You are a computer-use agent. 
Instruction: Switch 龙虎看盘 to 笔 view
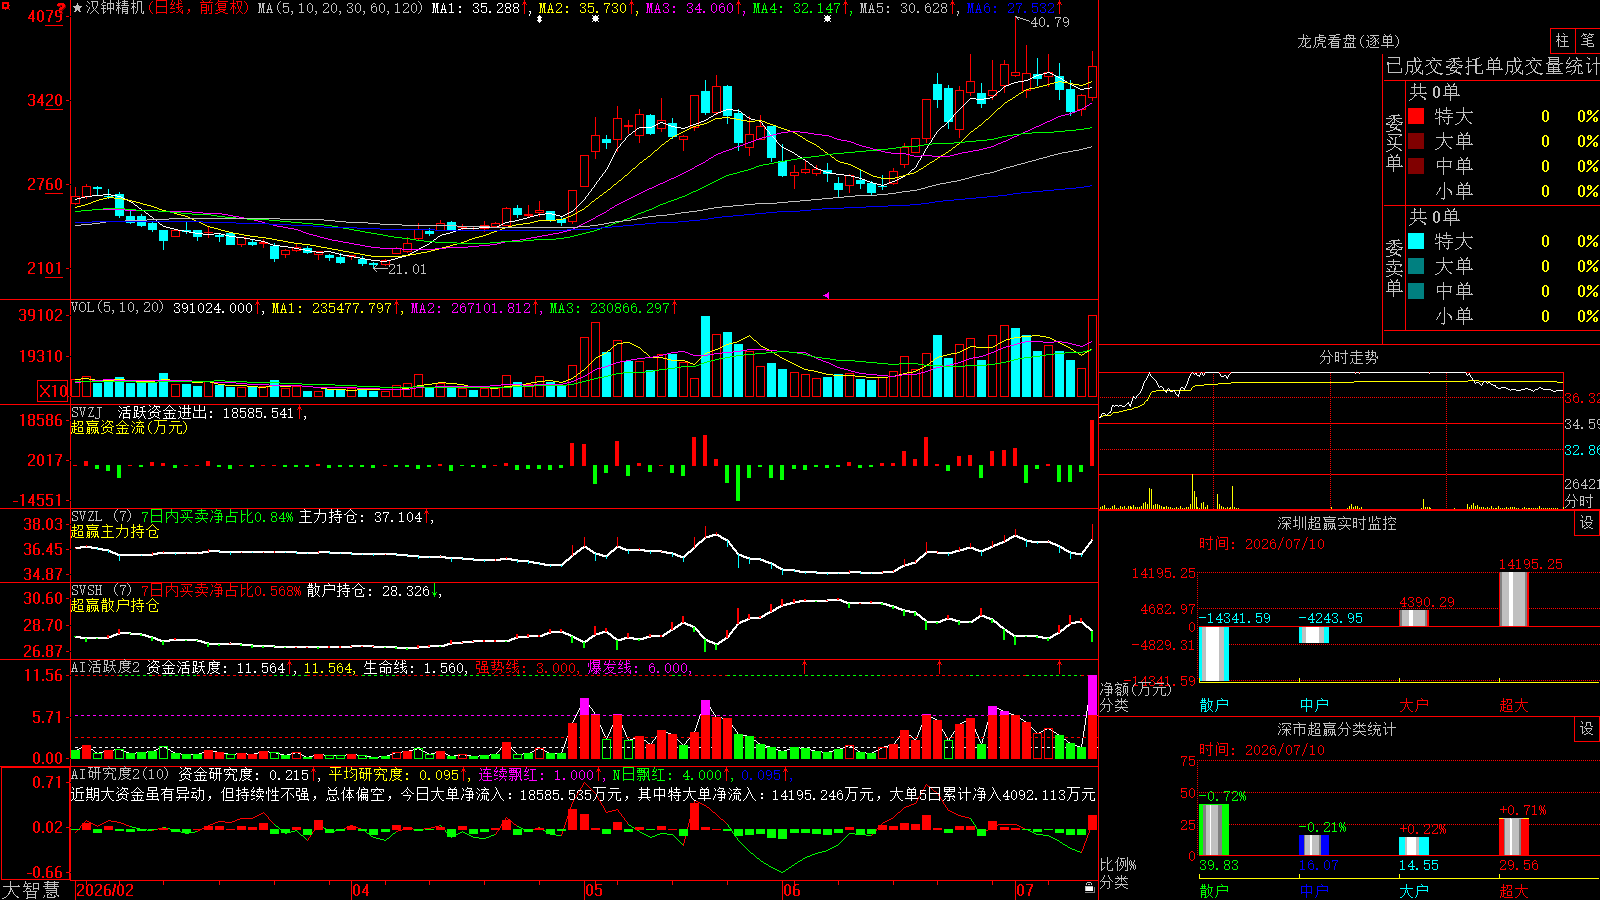[1587, 40]
